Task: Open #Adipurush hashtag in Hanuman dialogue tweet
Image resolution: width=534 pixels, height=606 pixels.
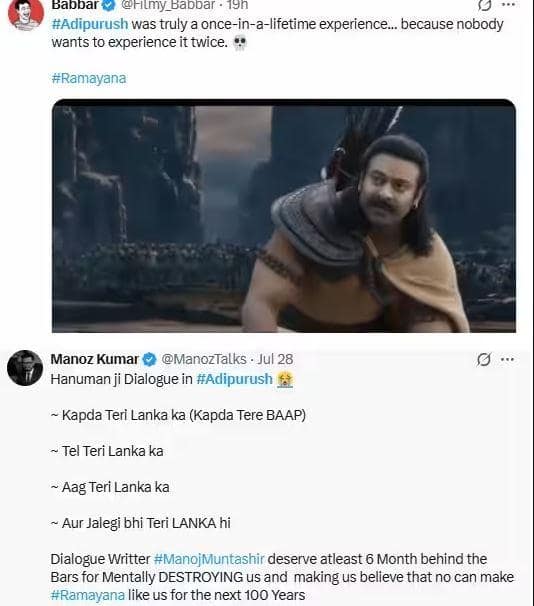Action: pyautogui.click(x=234, y=379)
